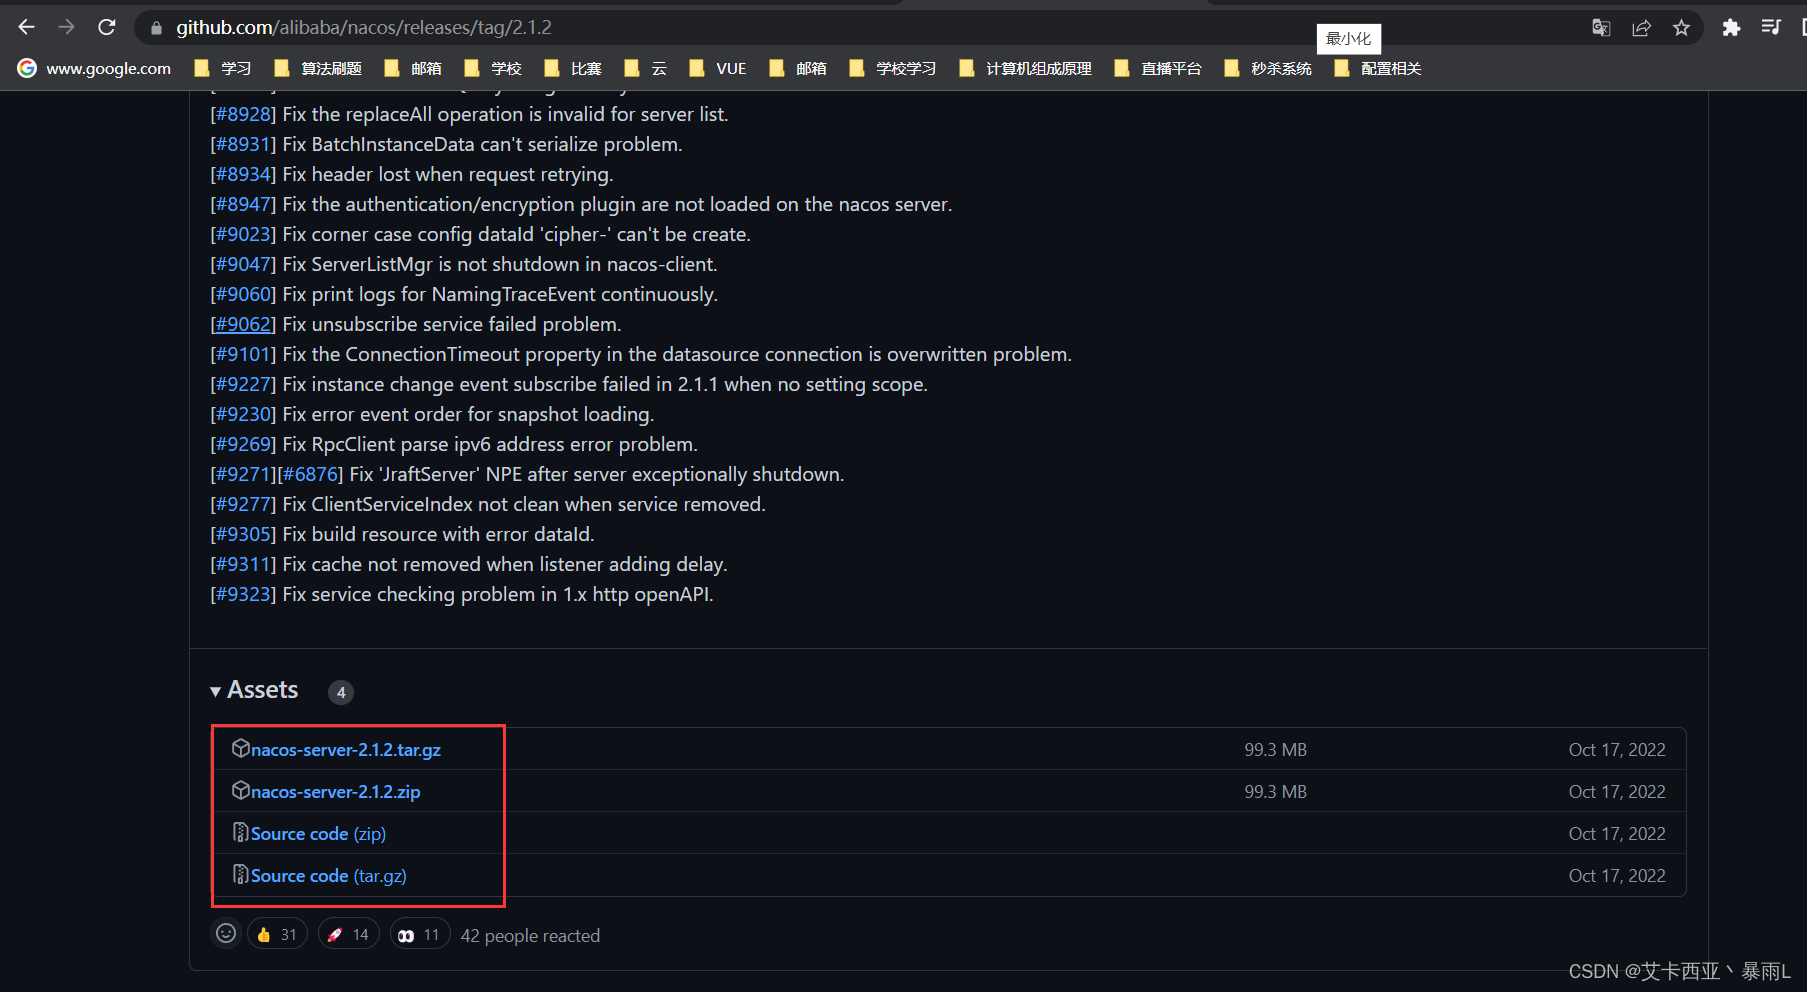
Task: Open issue link #6876
Action: pyautogui.click(x=310, y=474)
